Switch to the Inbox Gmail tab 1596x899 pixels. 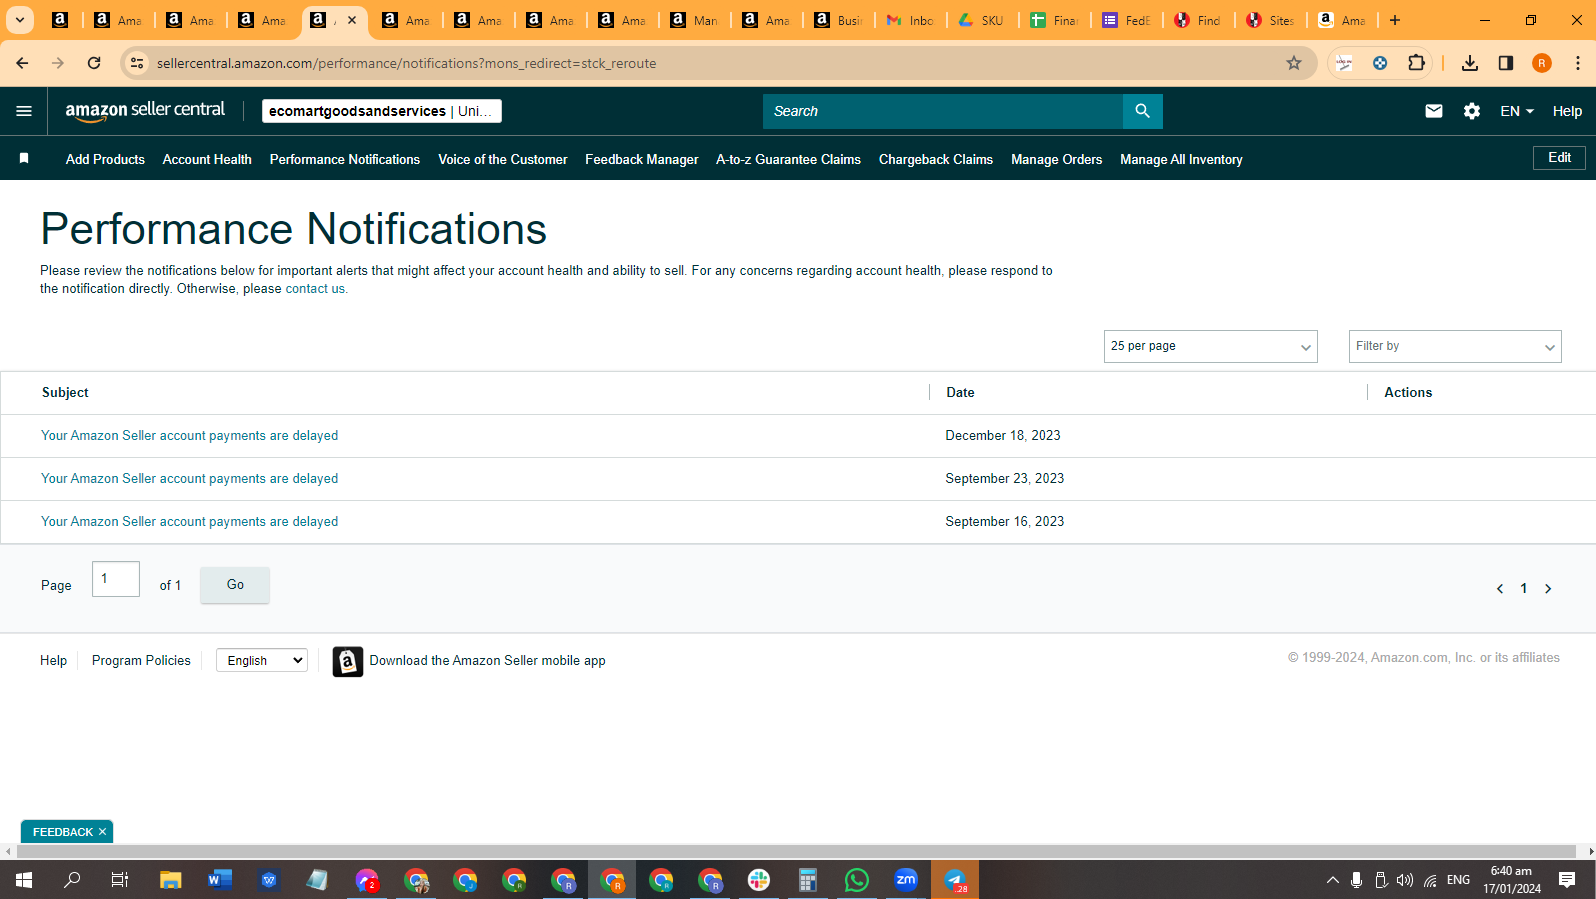click(x=911, y=20)
